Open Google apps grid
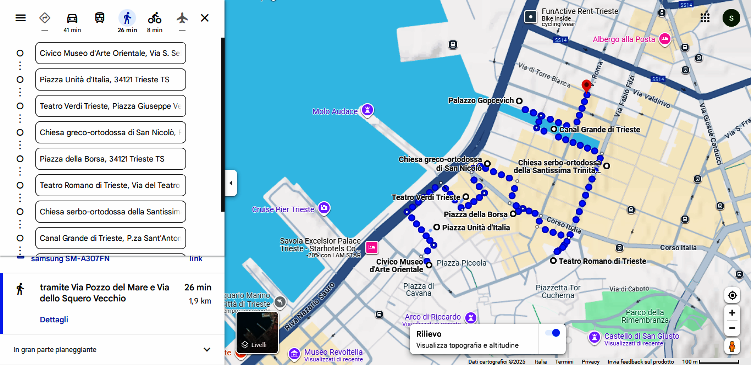Image resolution: width=751 pixels, height=365 pixels. [705, 18]
